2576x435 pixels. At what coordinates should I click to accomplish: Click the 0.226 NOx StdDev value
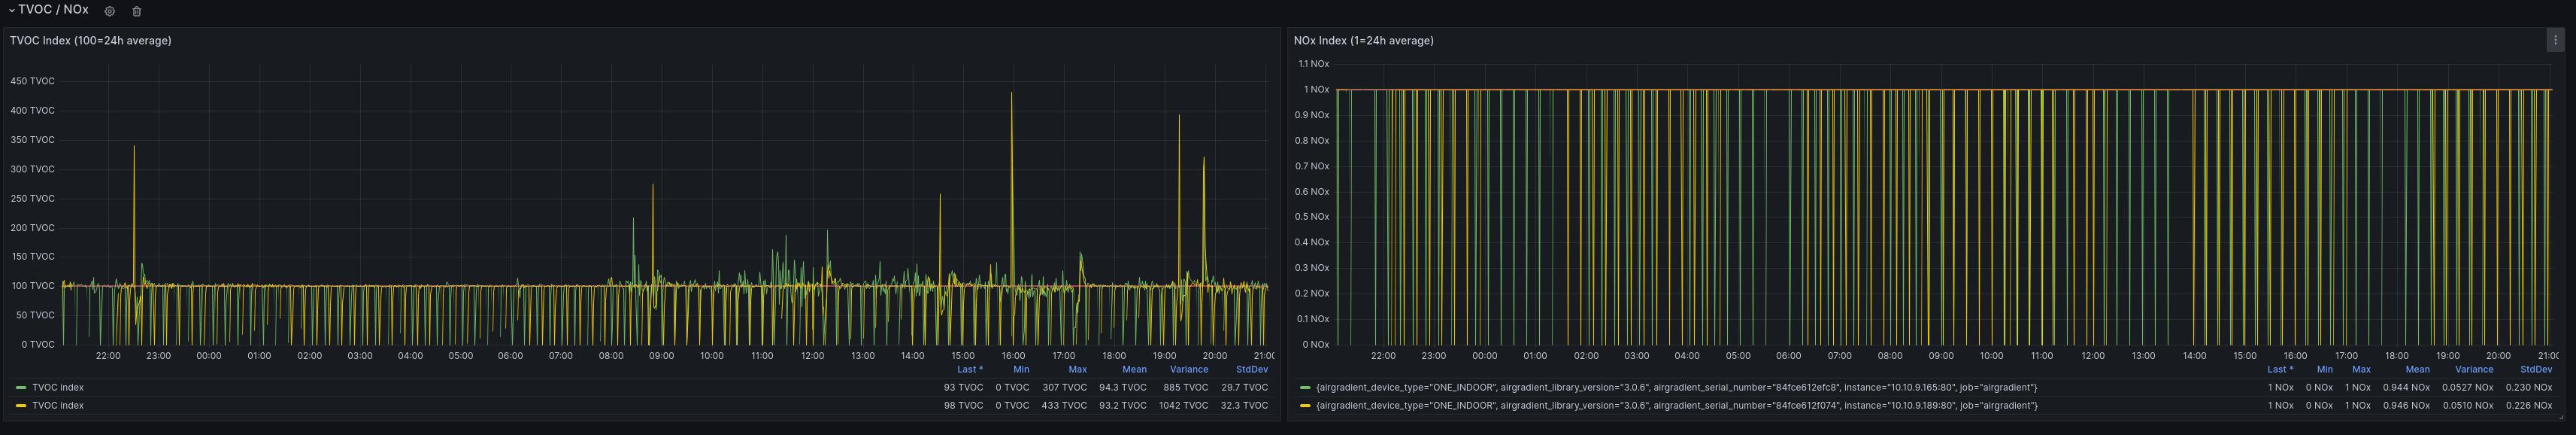click(x=2528, y=405)
